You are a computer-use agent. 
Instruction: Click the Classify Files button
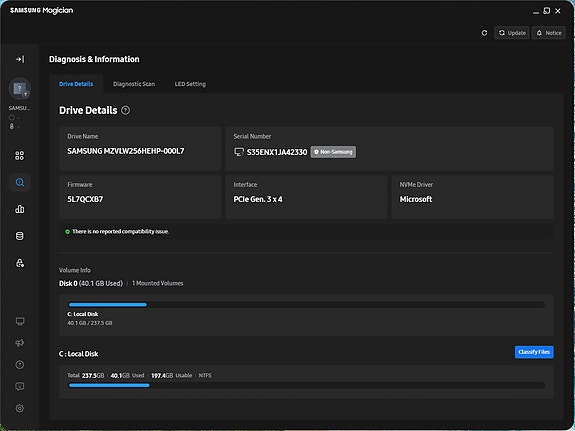(534, 352)
